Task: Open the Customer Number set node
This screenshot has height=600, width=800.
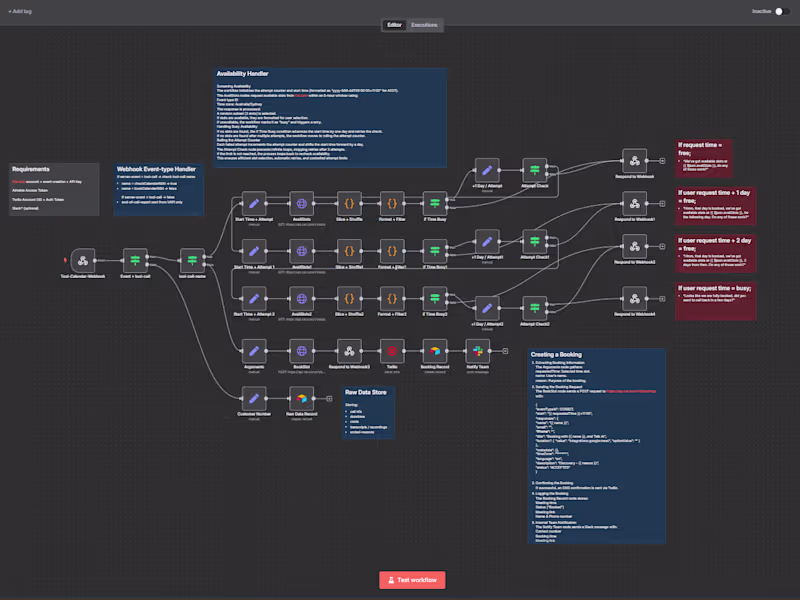Action: point(254,398)
